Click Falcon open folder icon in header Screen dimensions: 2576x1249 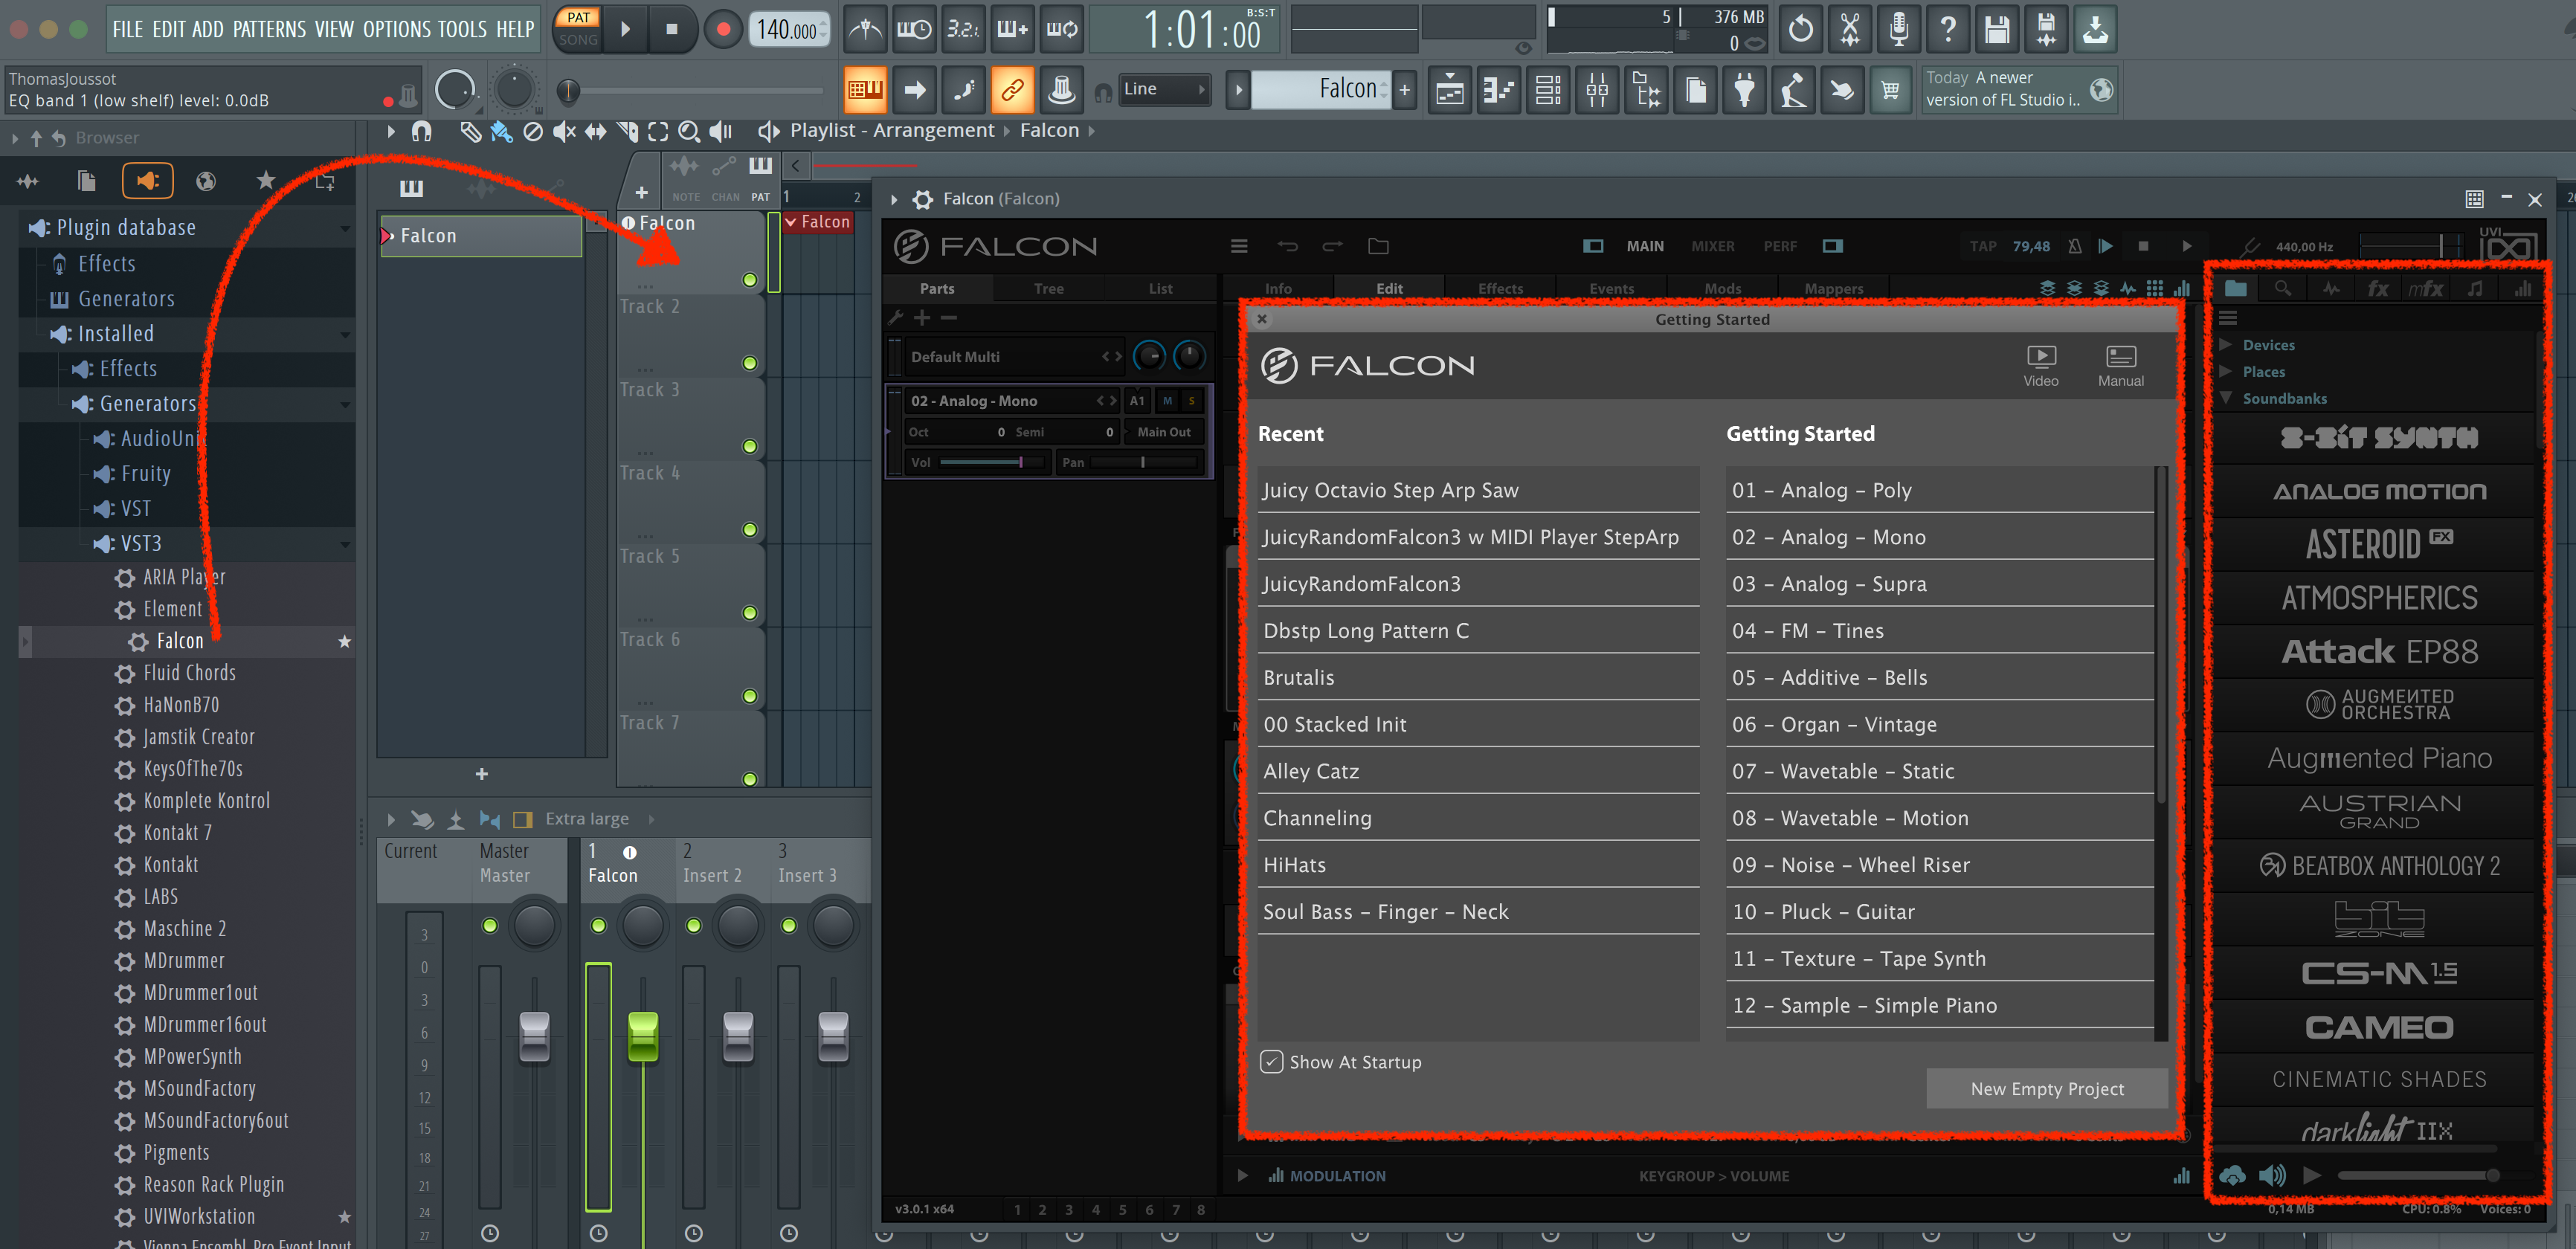(x=1378, y=246)
